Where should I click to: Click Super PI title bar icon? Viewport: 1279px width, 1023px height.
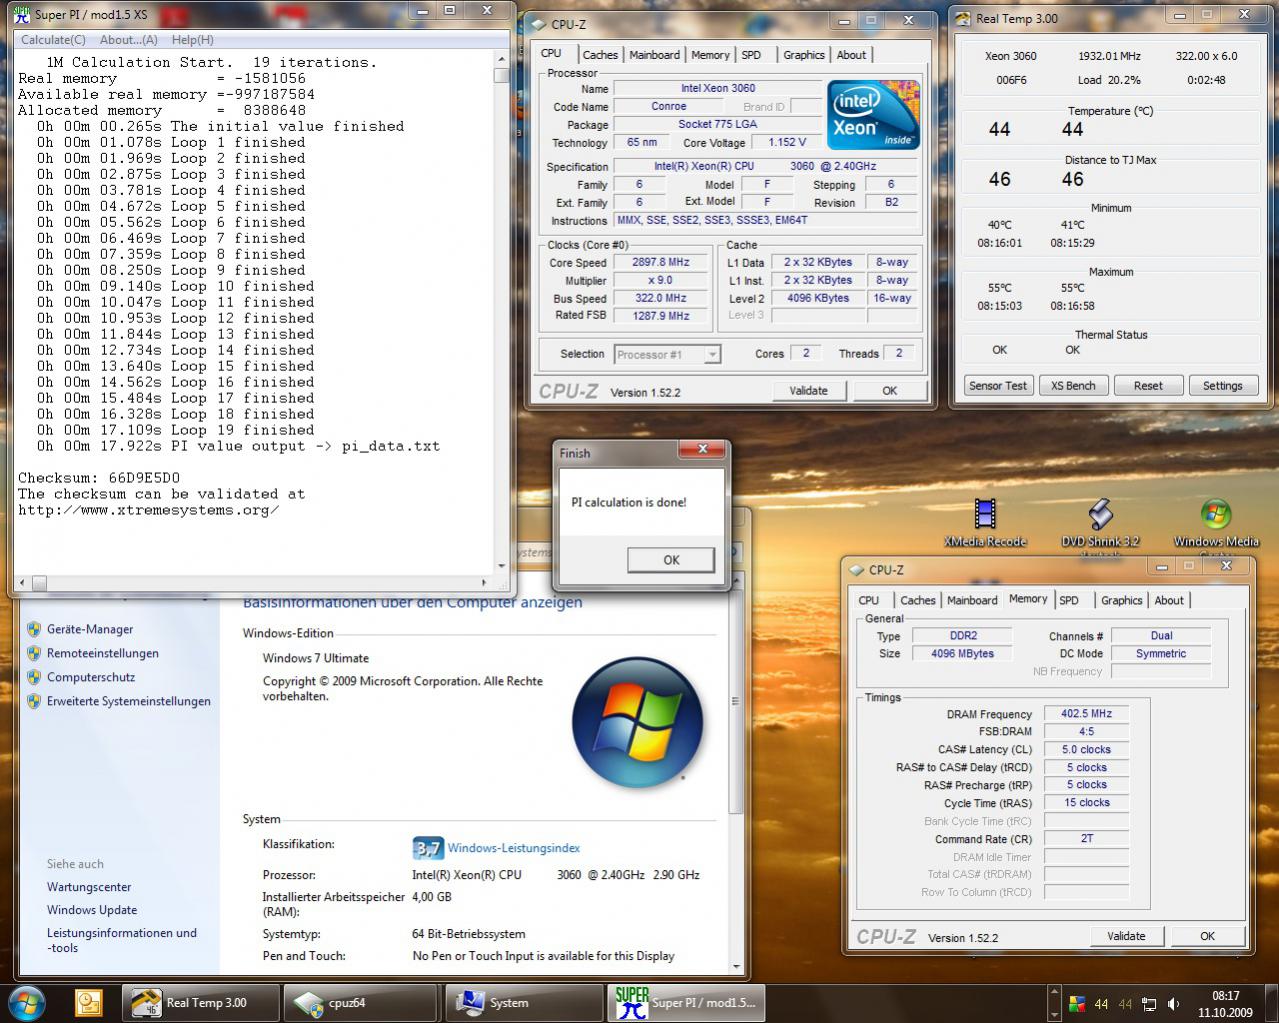[21, 14]
